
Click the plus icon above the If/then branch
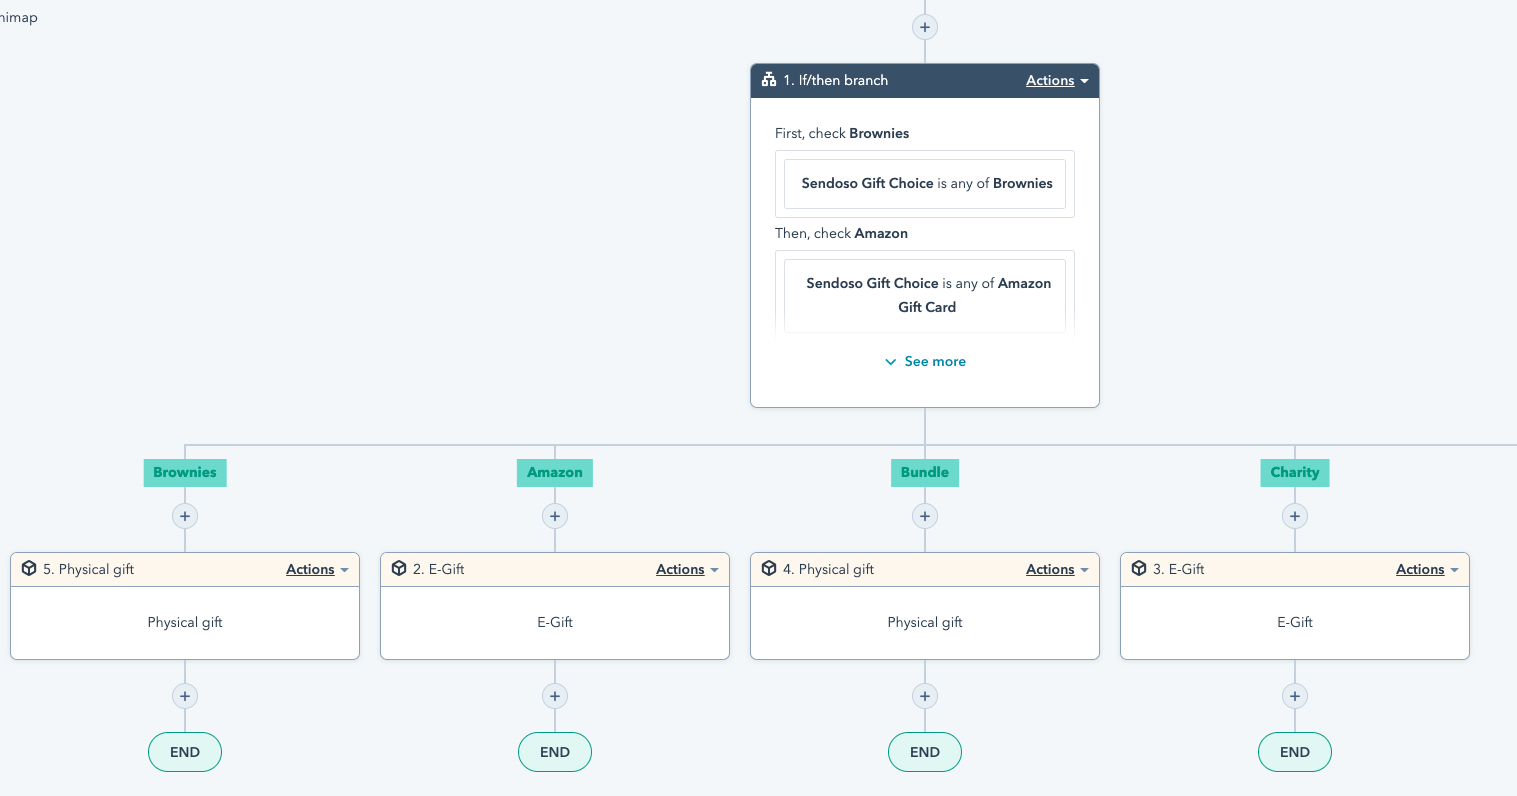click(925, 27)
